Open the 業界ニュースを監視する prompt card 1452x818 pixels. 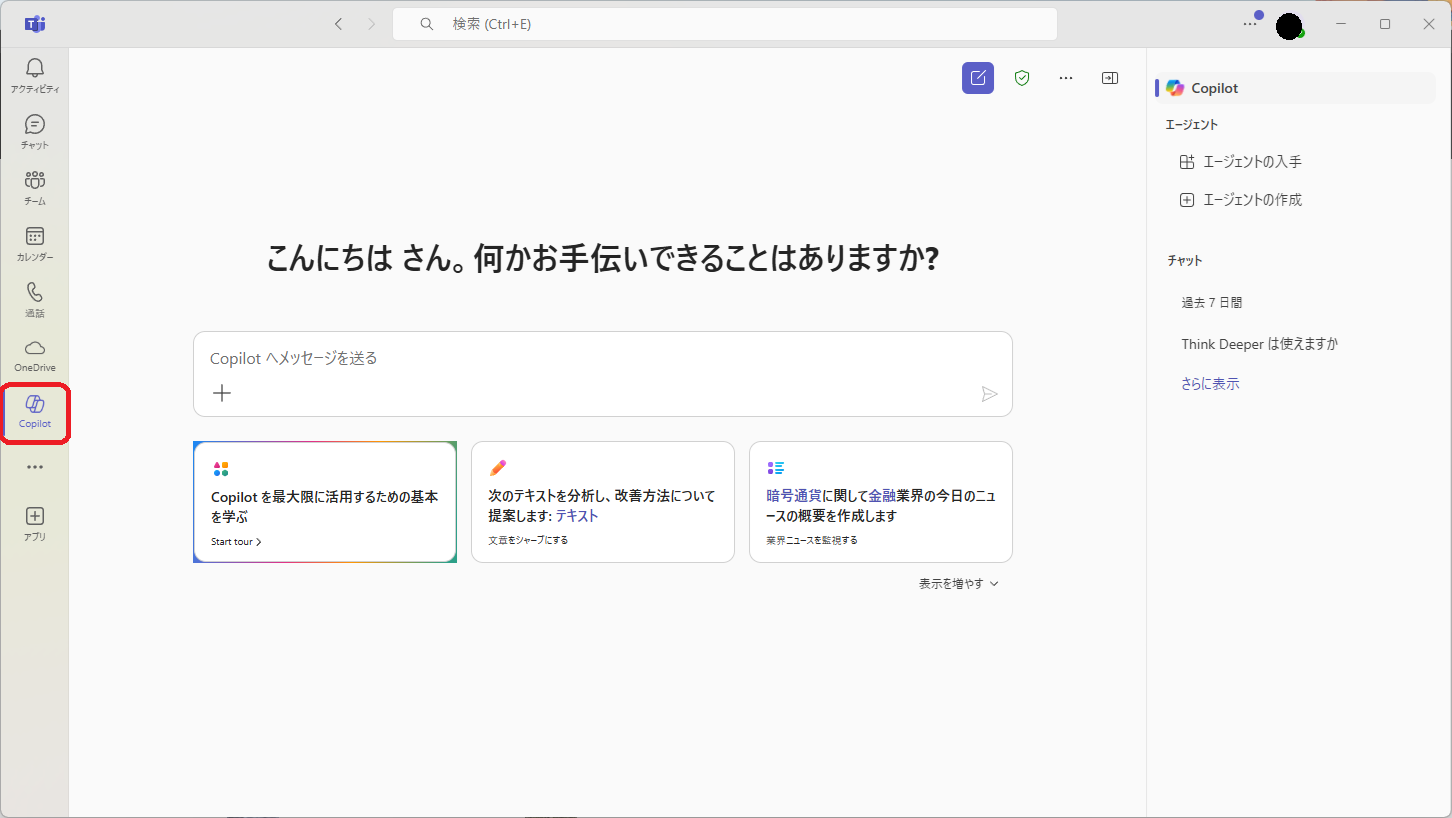coord(881,502)
